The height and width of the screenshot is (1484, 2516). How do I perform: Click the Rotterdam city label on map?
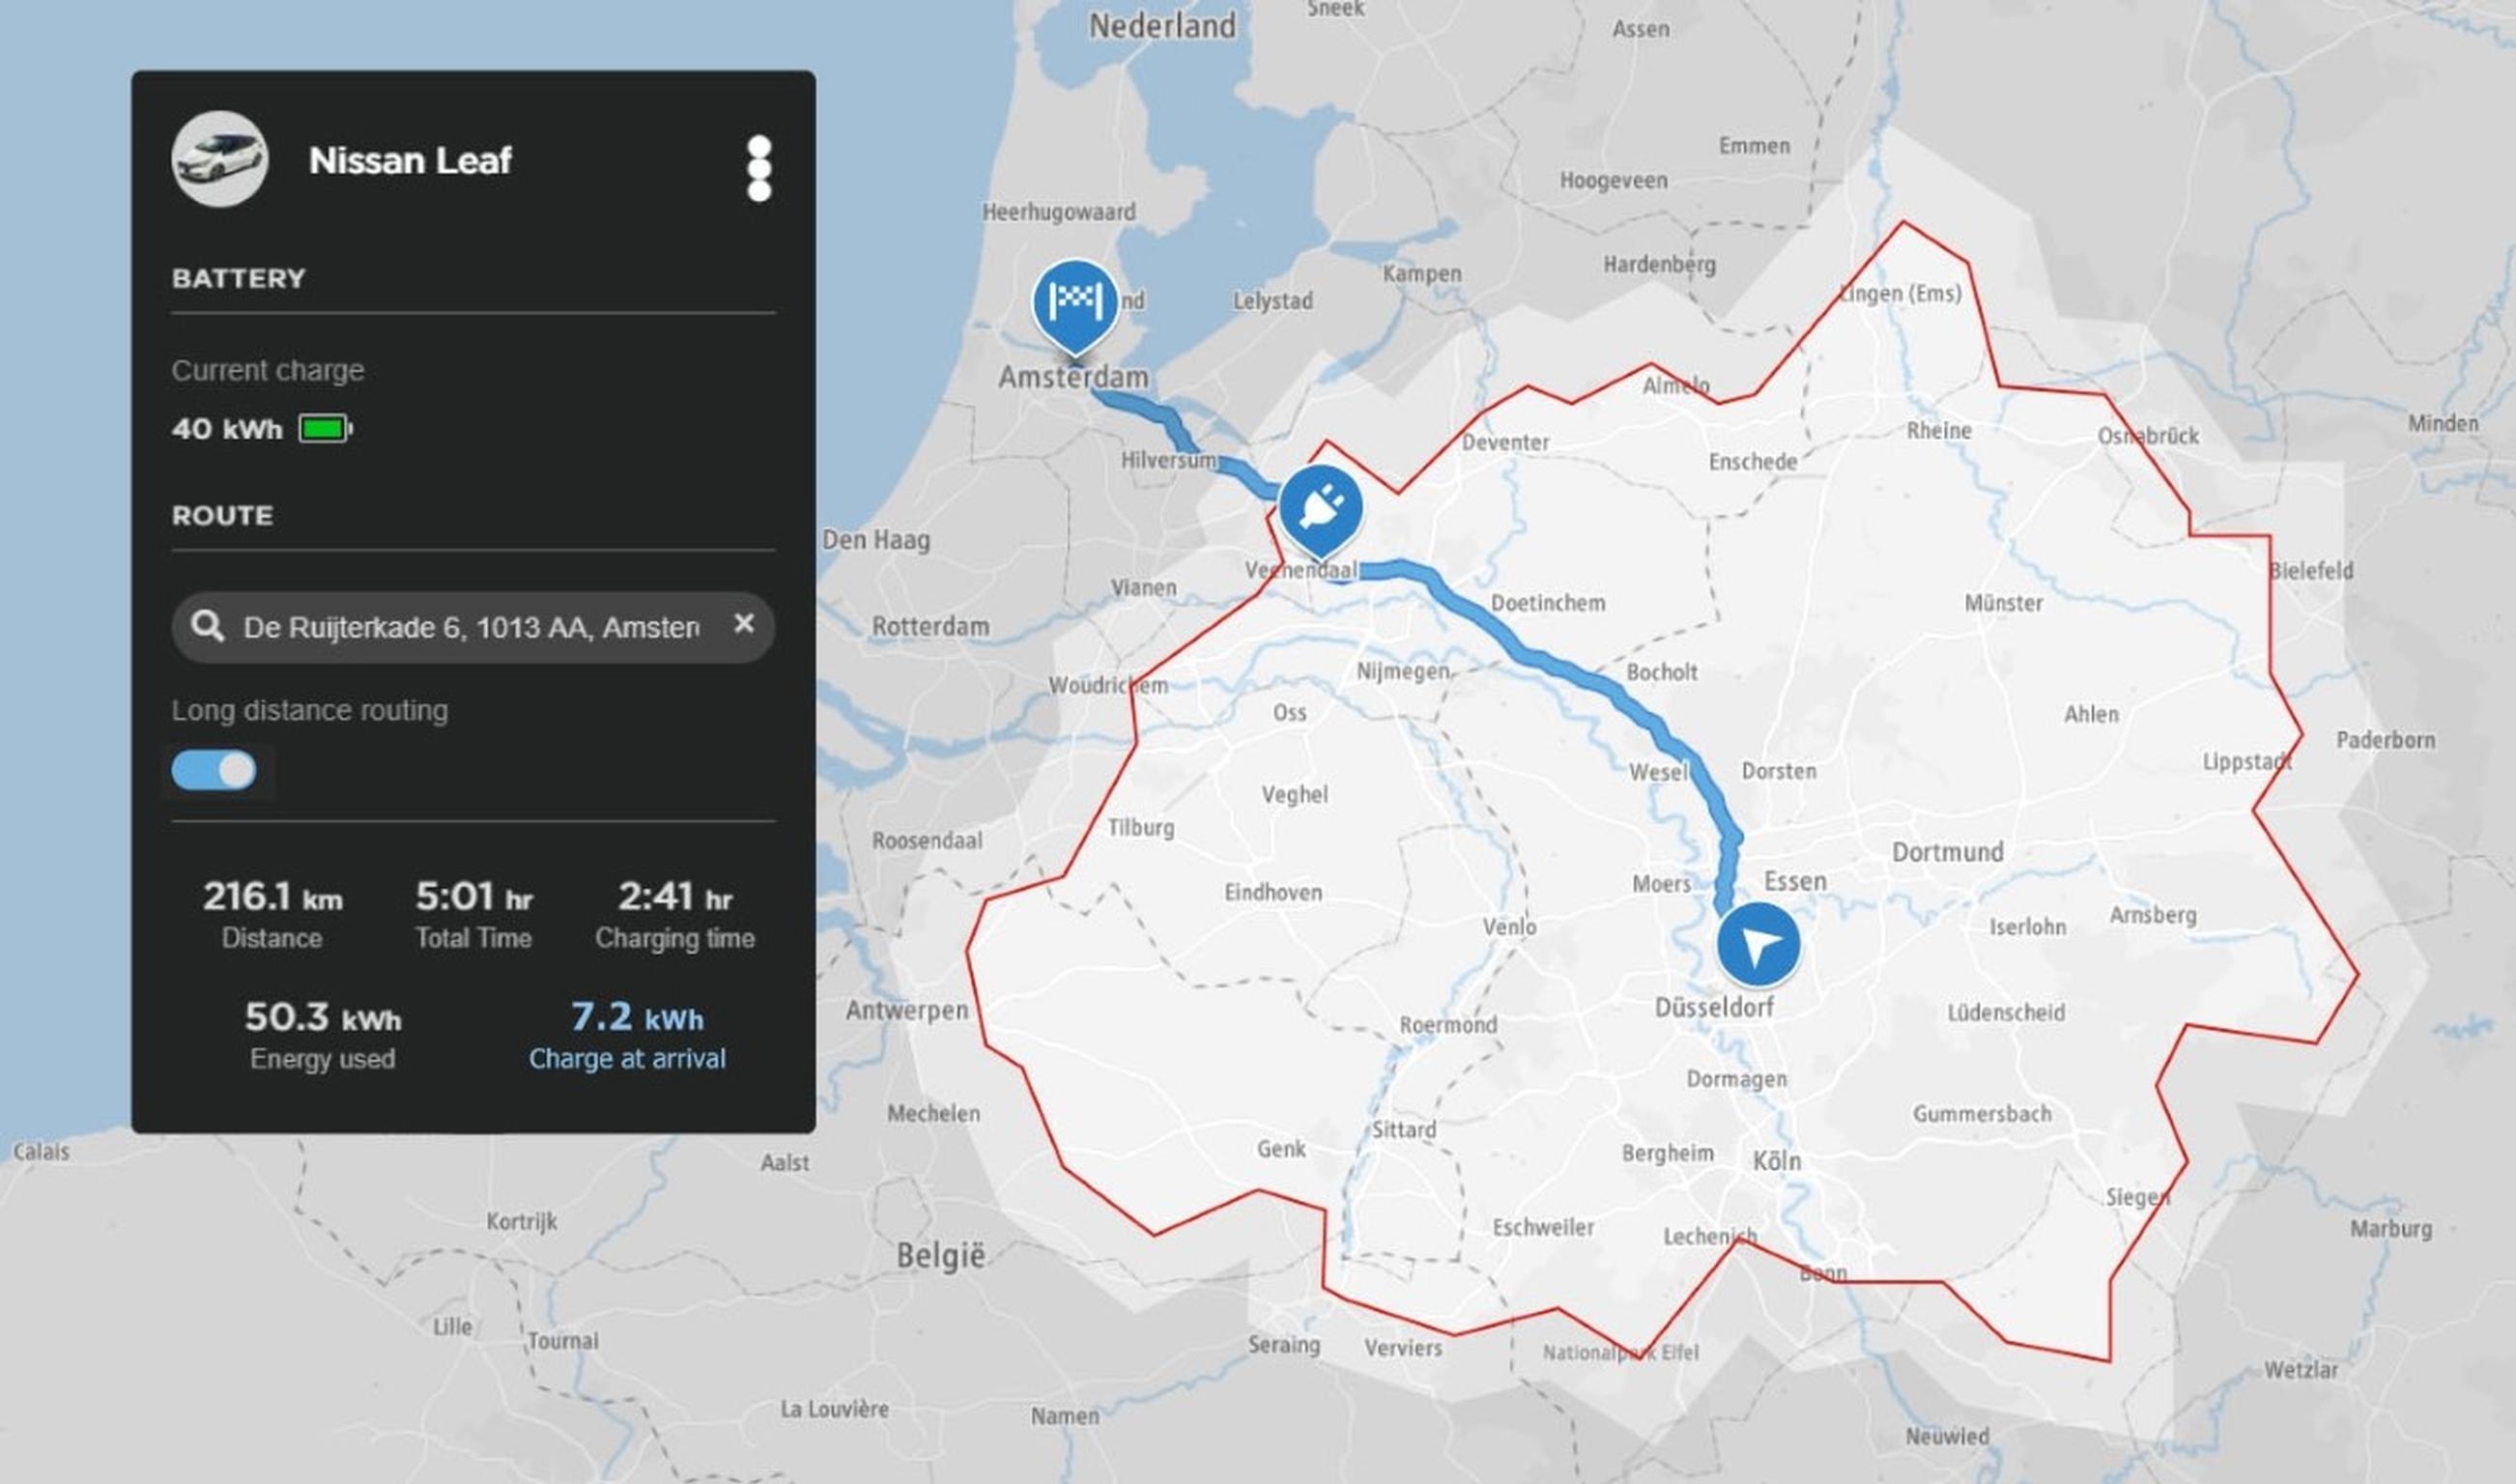tap(931, 627)
